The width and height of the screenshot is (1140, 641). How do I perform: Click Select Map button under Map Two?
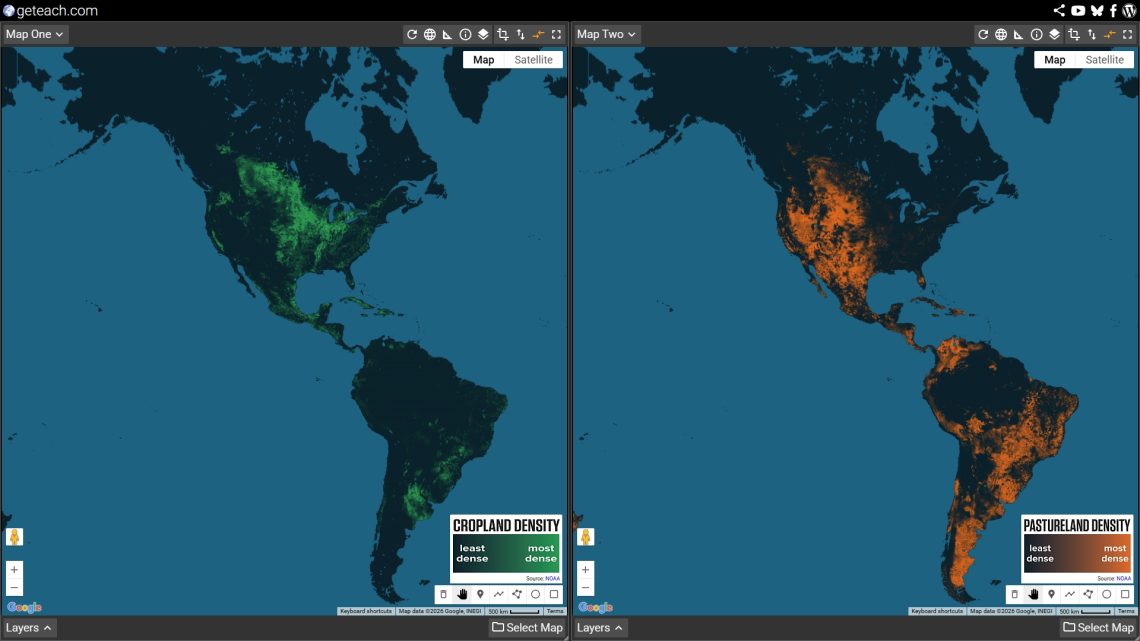(1098, 628)
